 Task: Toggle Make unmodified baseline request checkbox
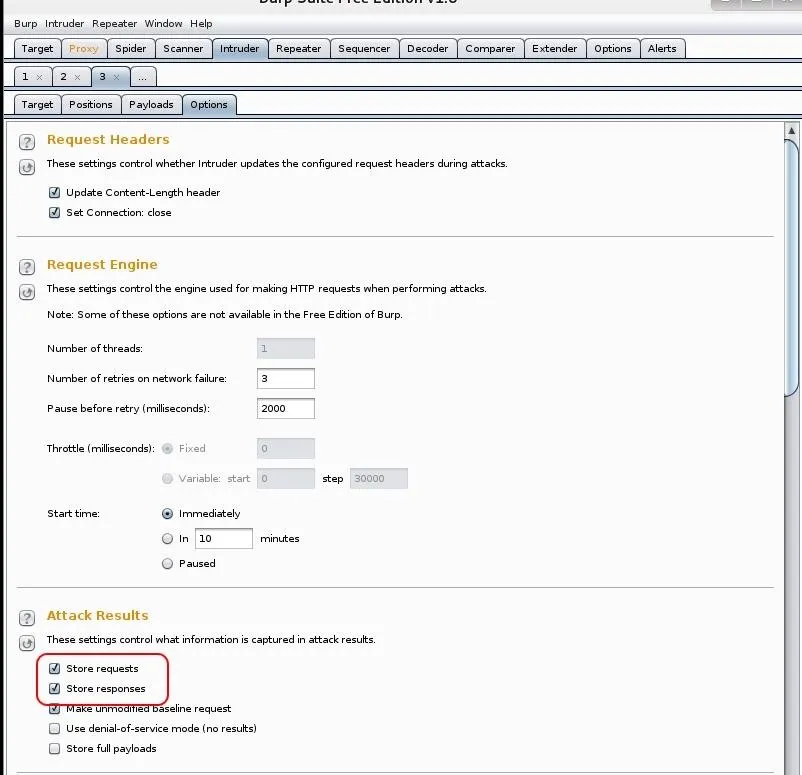(54, 708)
